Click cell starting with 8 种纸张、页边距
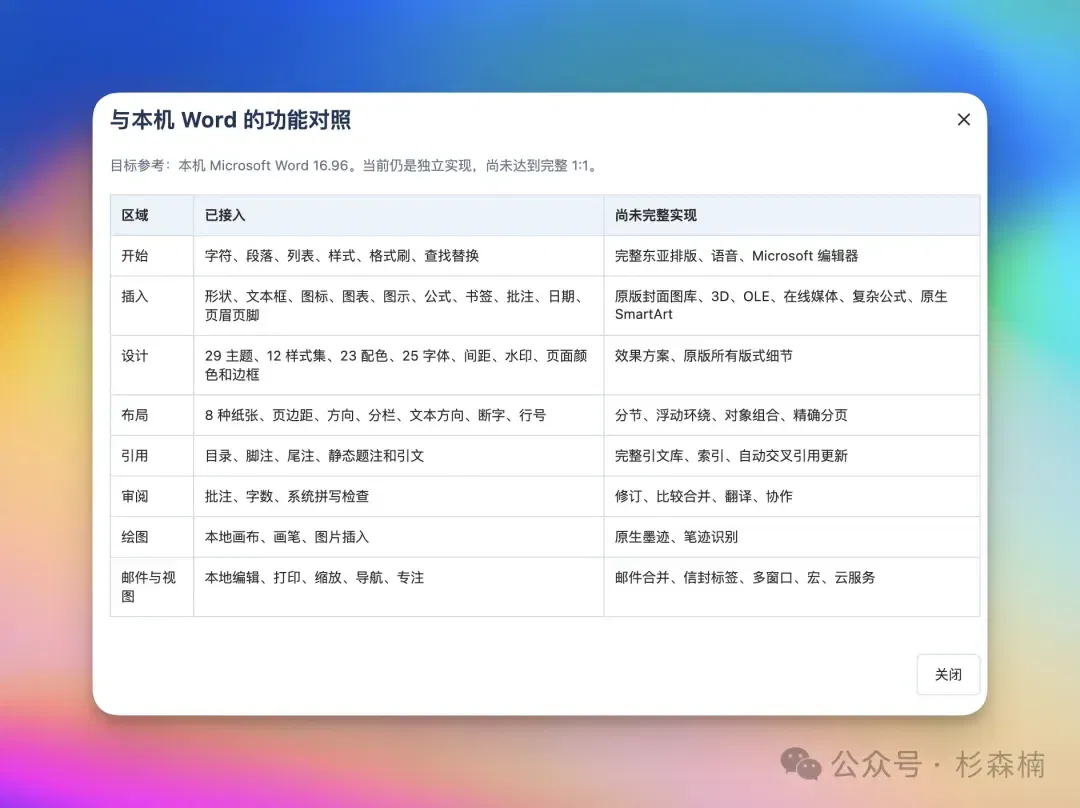 [x=399, y=415]
